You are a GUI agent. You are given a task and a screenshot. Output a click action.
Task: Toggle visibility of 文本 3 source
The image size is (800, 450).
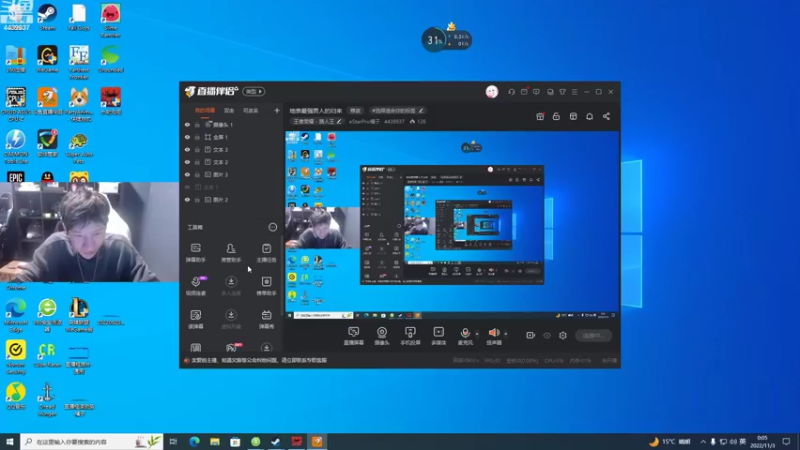pos(187,149)
